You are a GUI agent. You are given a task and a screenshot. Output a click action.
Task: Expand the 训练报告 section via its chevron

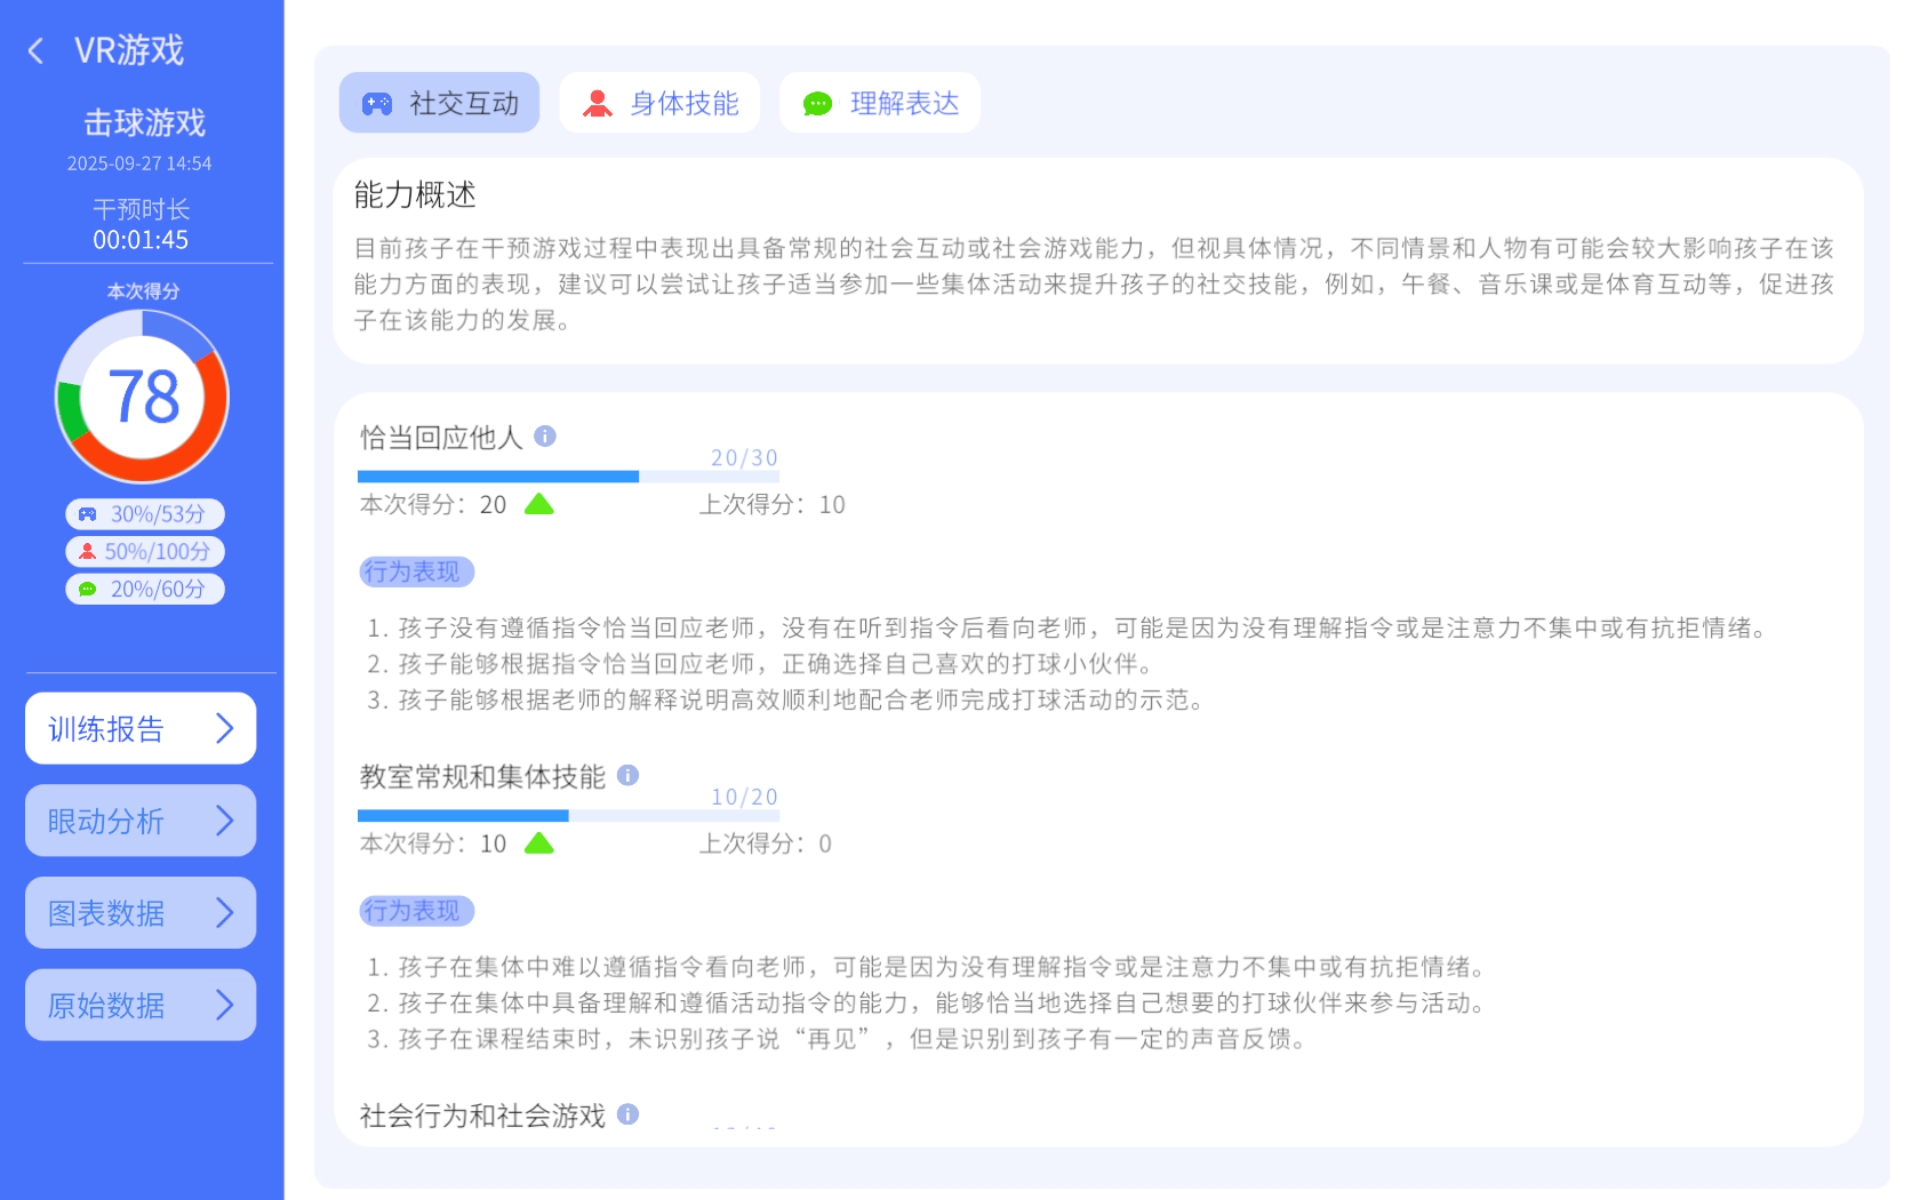click(226, 729)
